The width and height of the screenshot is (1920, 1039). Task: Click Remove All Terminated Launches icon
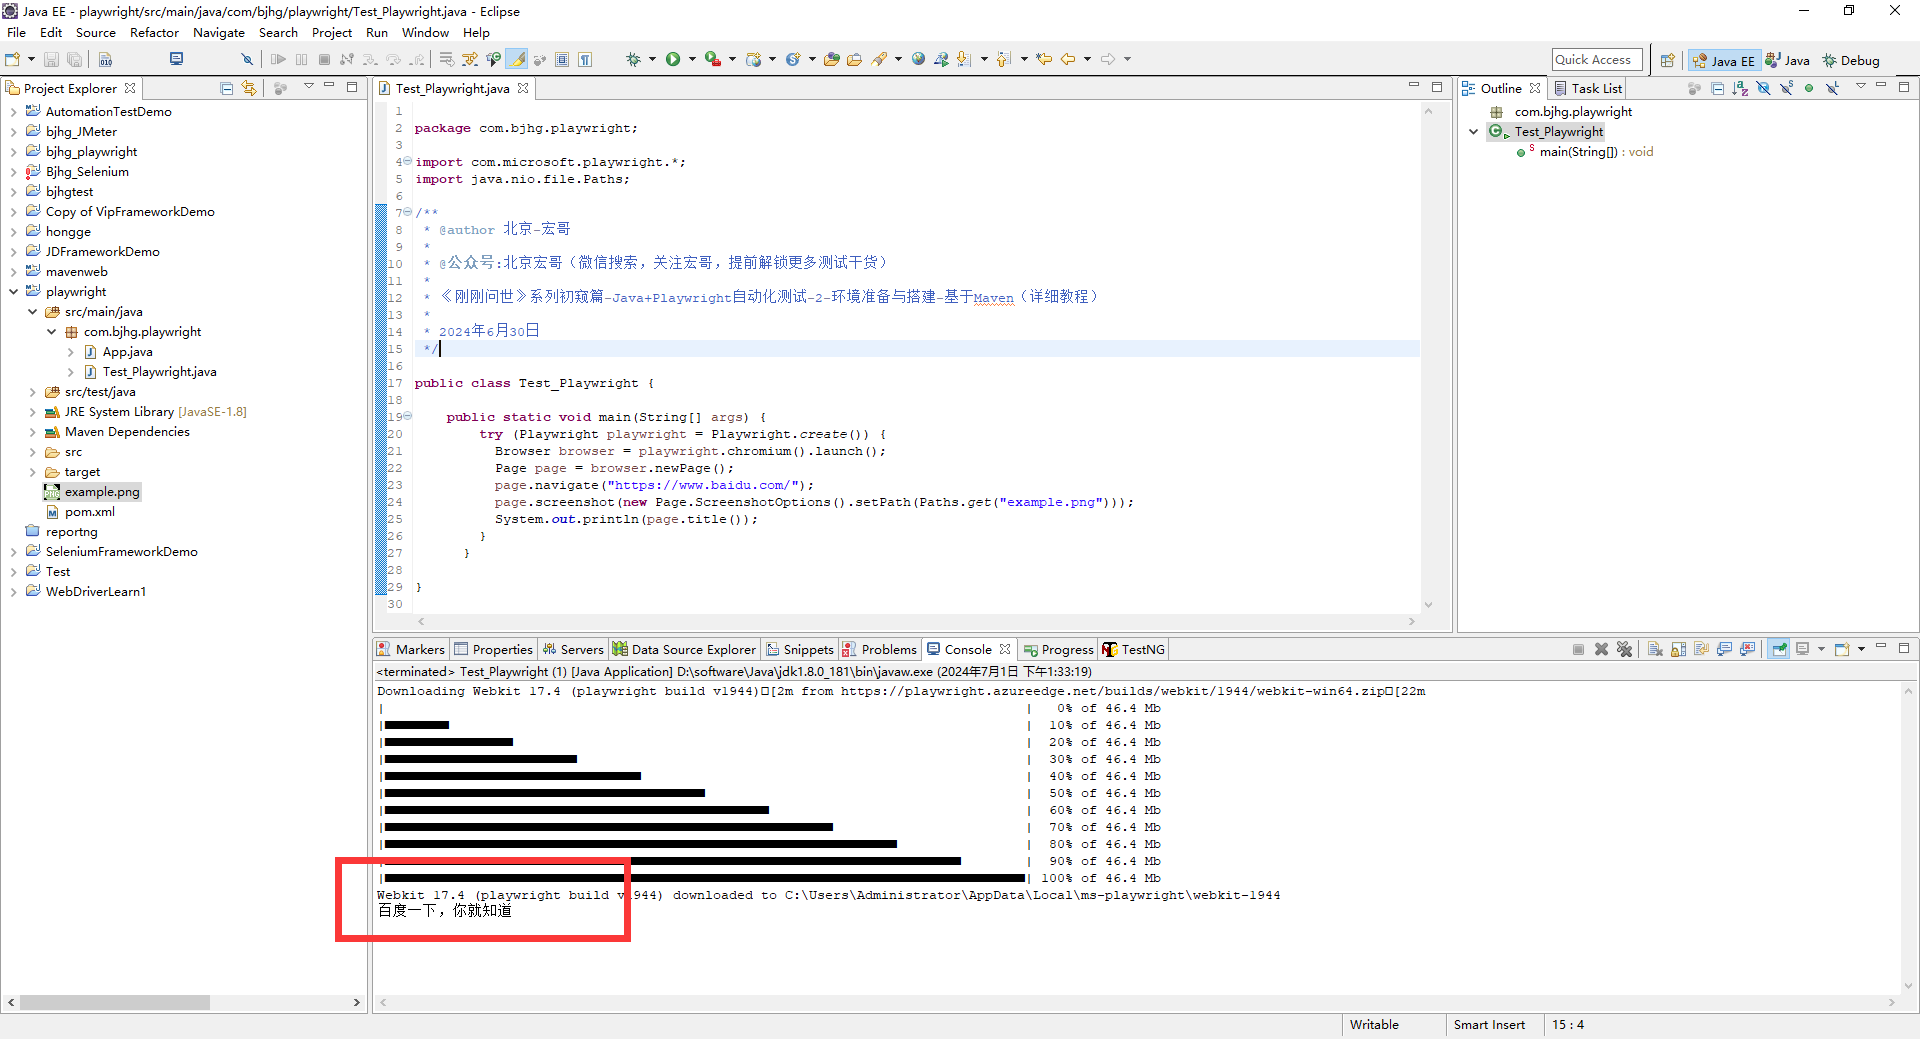[1624, 649]
